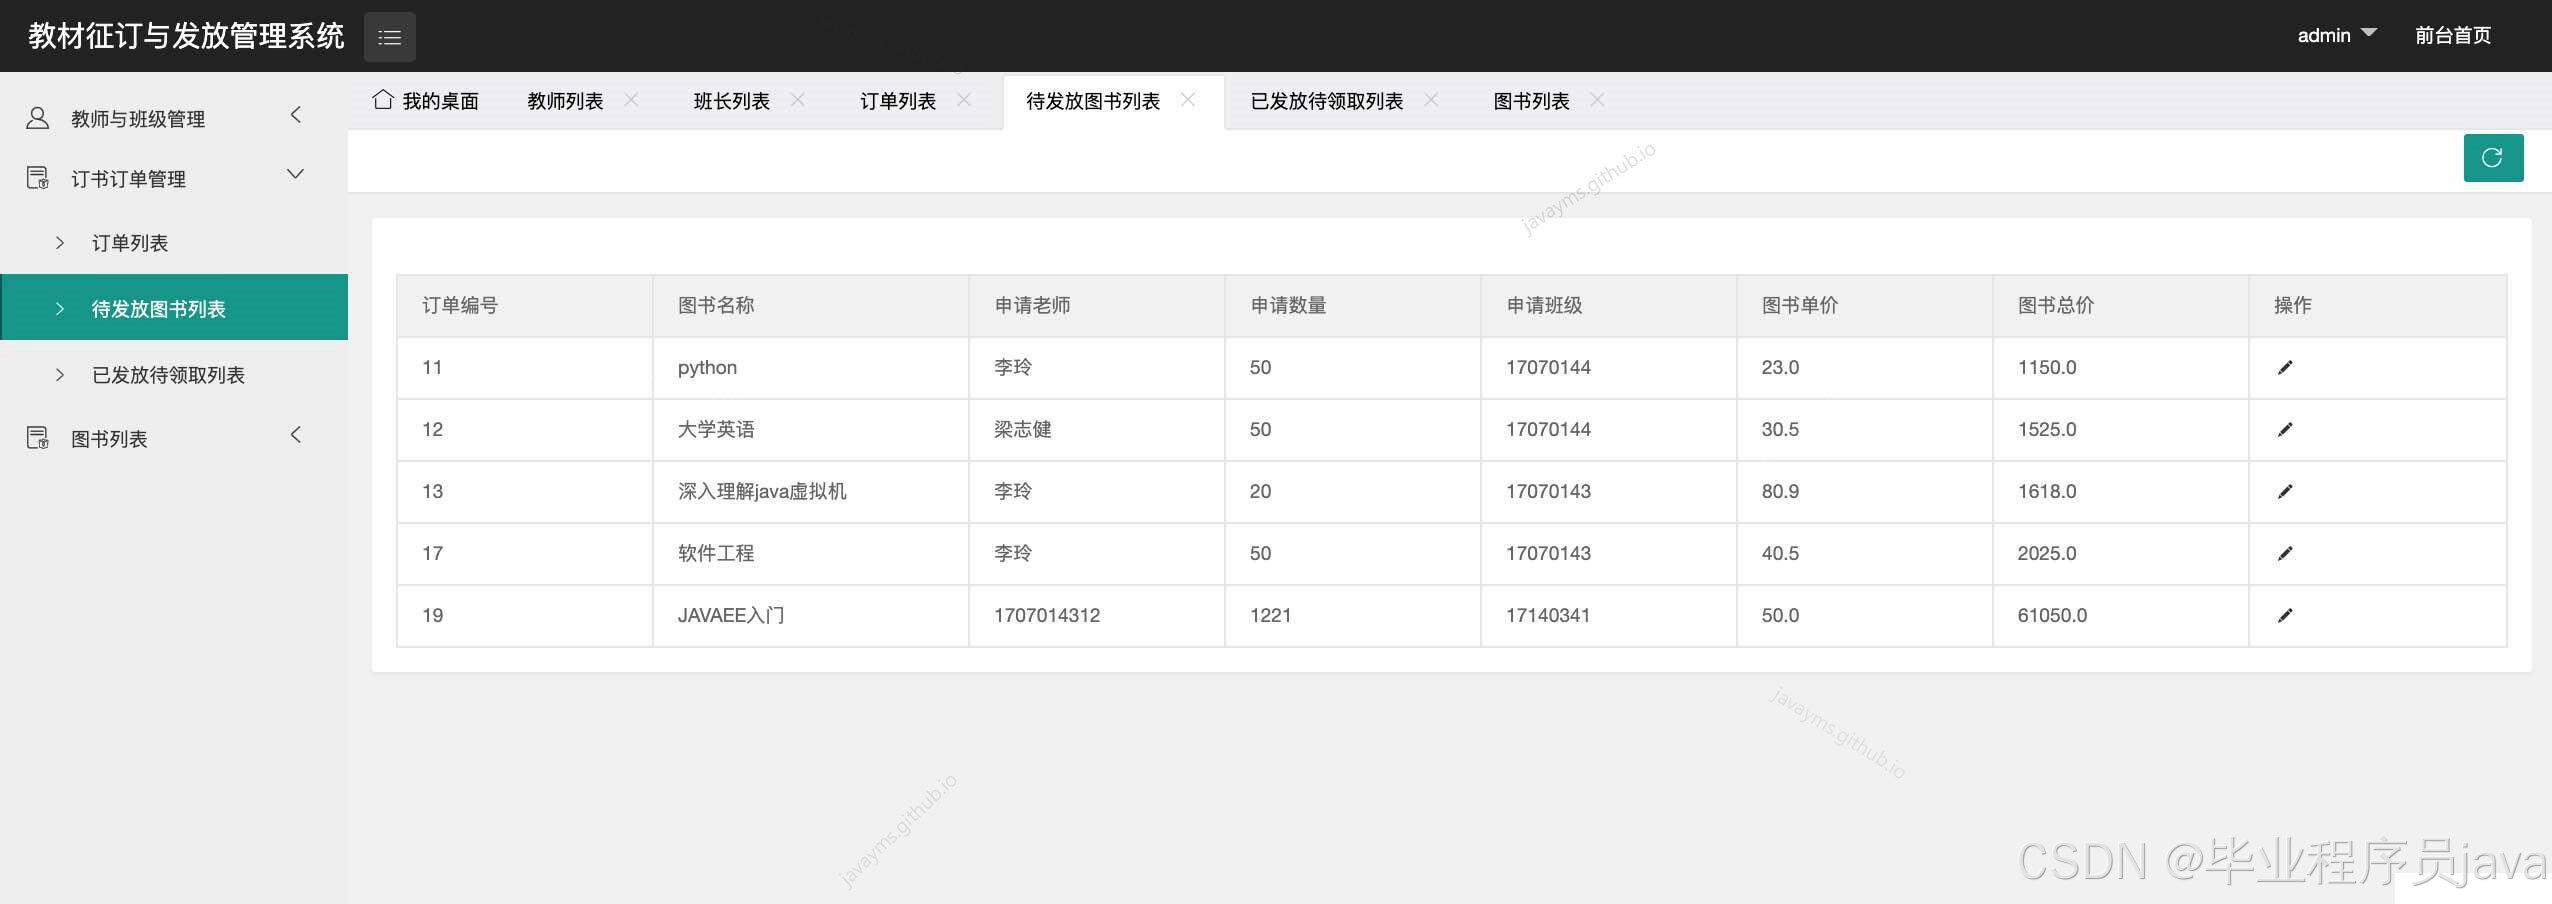
Task: Edit order 13 pencil icon
Action: tap(2285, 492)
